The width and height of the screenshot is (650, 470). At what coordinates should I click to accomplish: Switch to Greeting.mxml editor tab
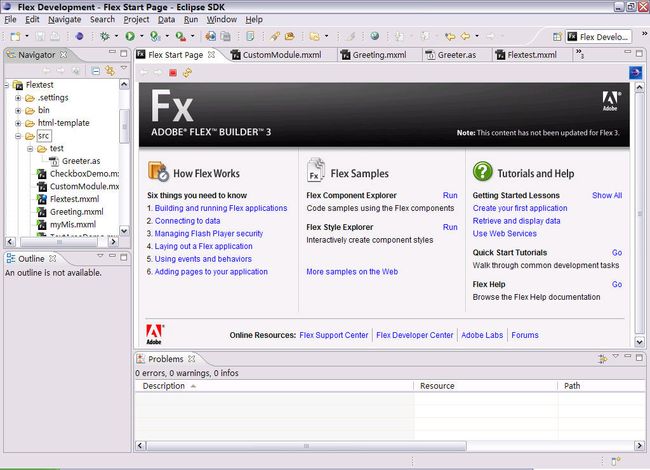point(379,55)
